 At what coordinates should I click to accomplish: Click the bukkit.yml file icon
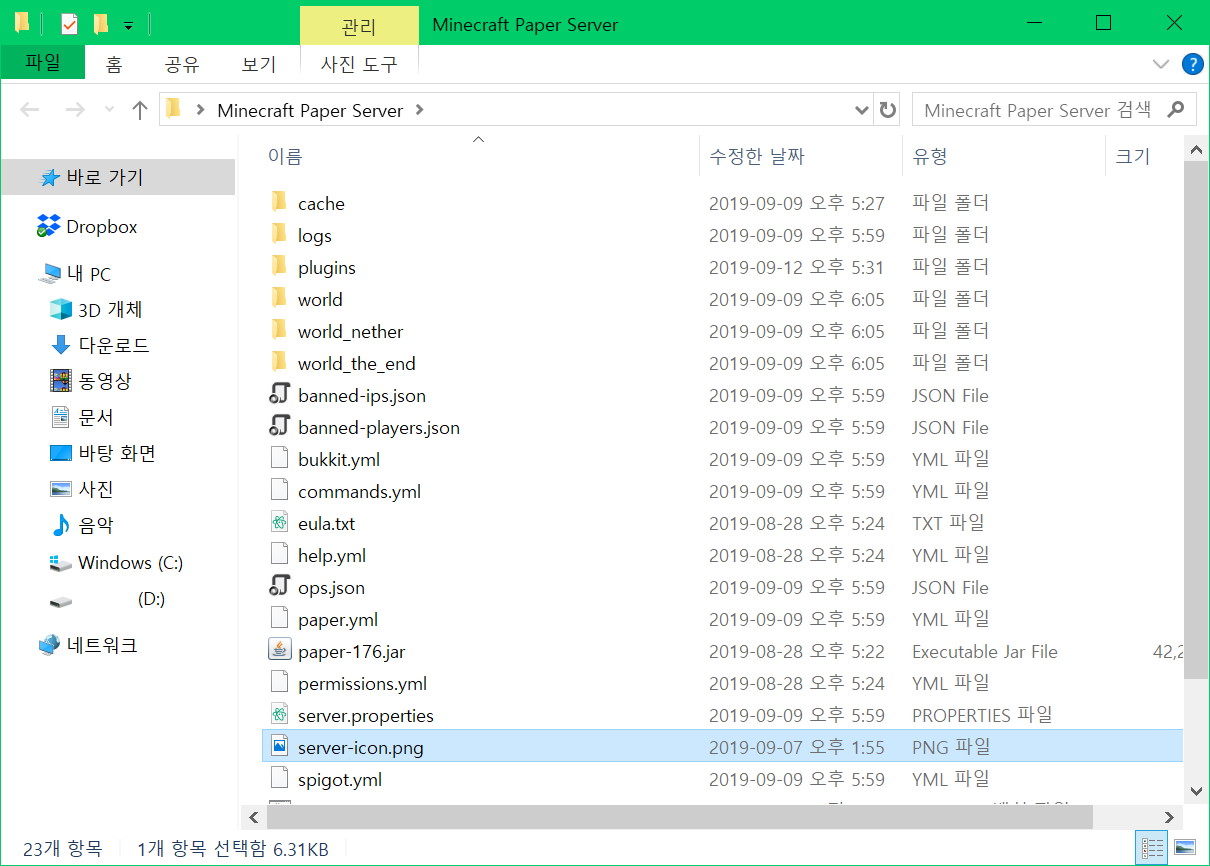tap(280, 459)
